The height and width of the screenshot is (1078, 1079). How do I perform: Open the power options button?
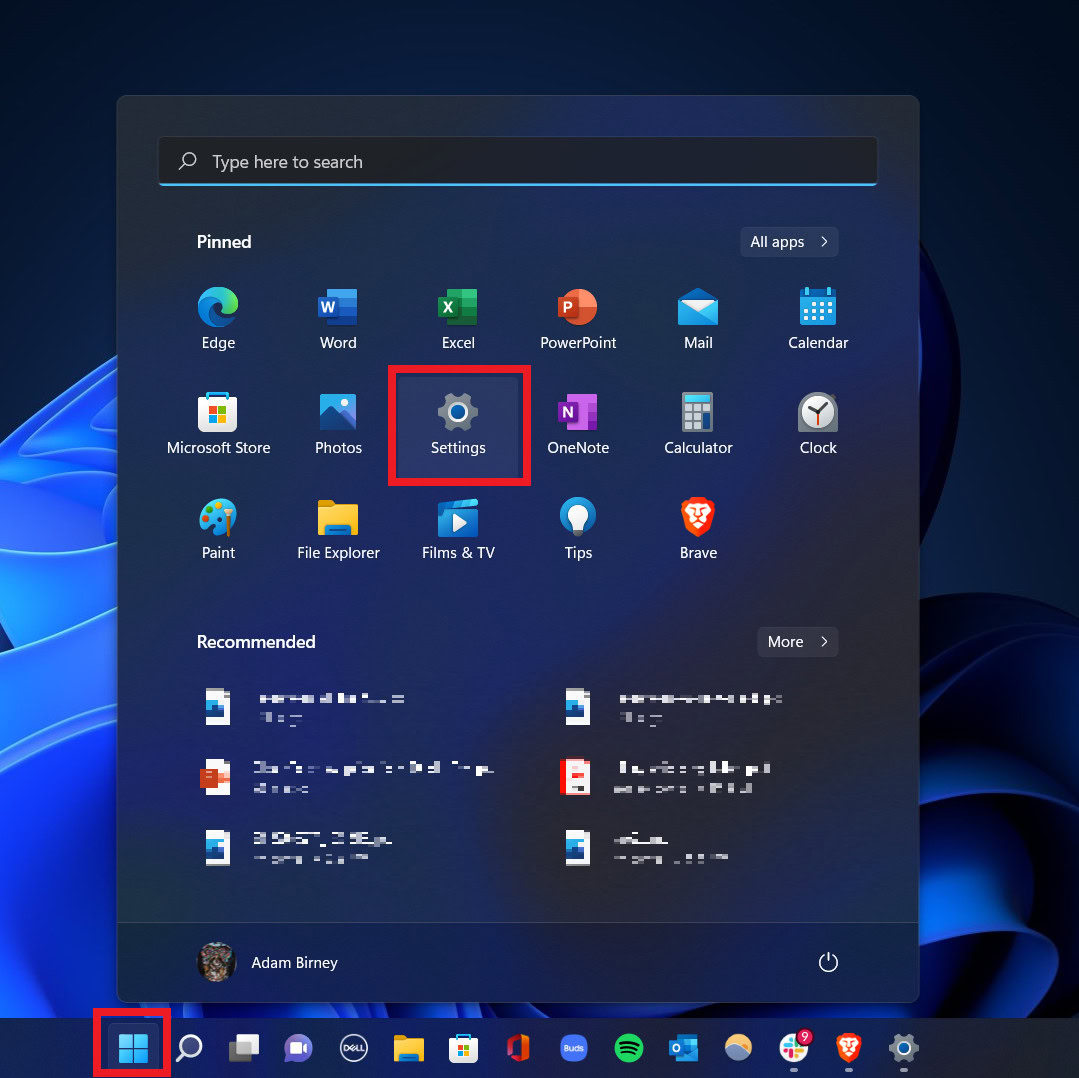[828, 963]
